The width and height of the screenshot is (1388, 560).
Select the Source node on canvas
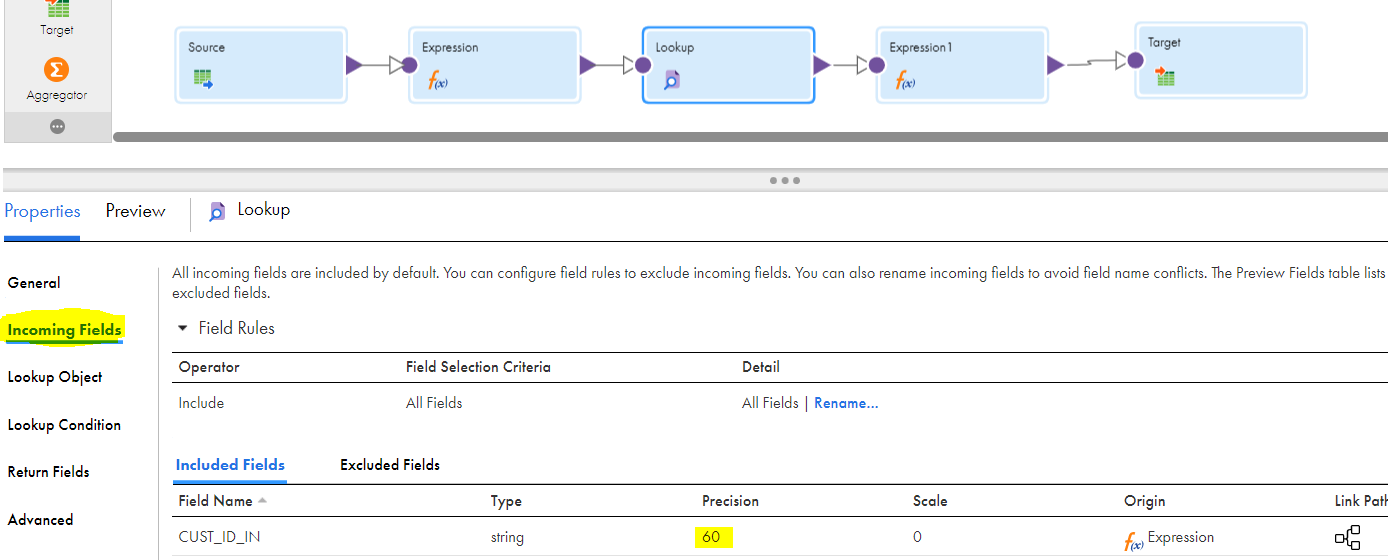pyautogui.click(x=261, y=65)
